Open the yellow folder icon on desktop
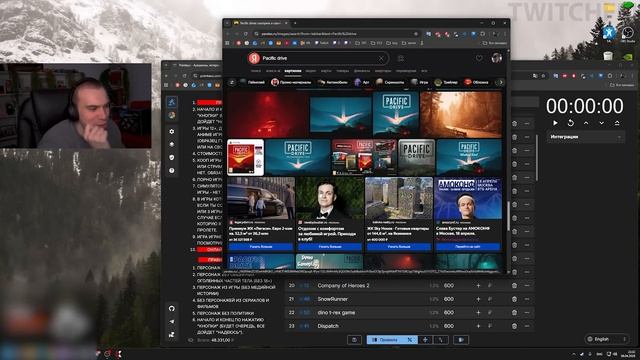This screenshot has height=360, width=640. coord(609,9)
